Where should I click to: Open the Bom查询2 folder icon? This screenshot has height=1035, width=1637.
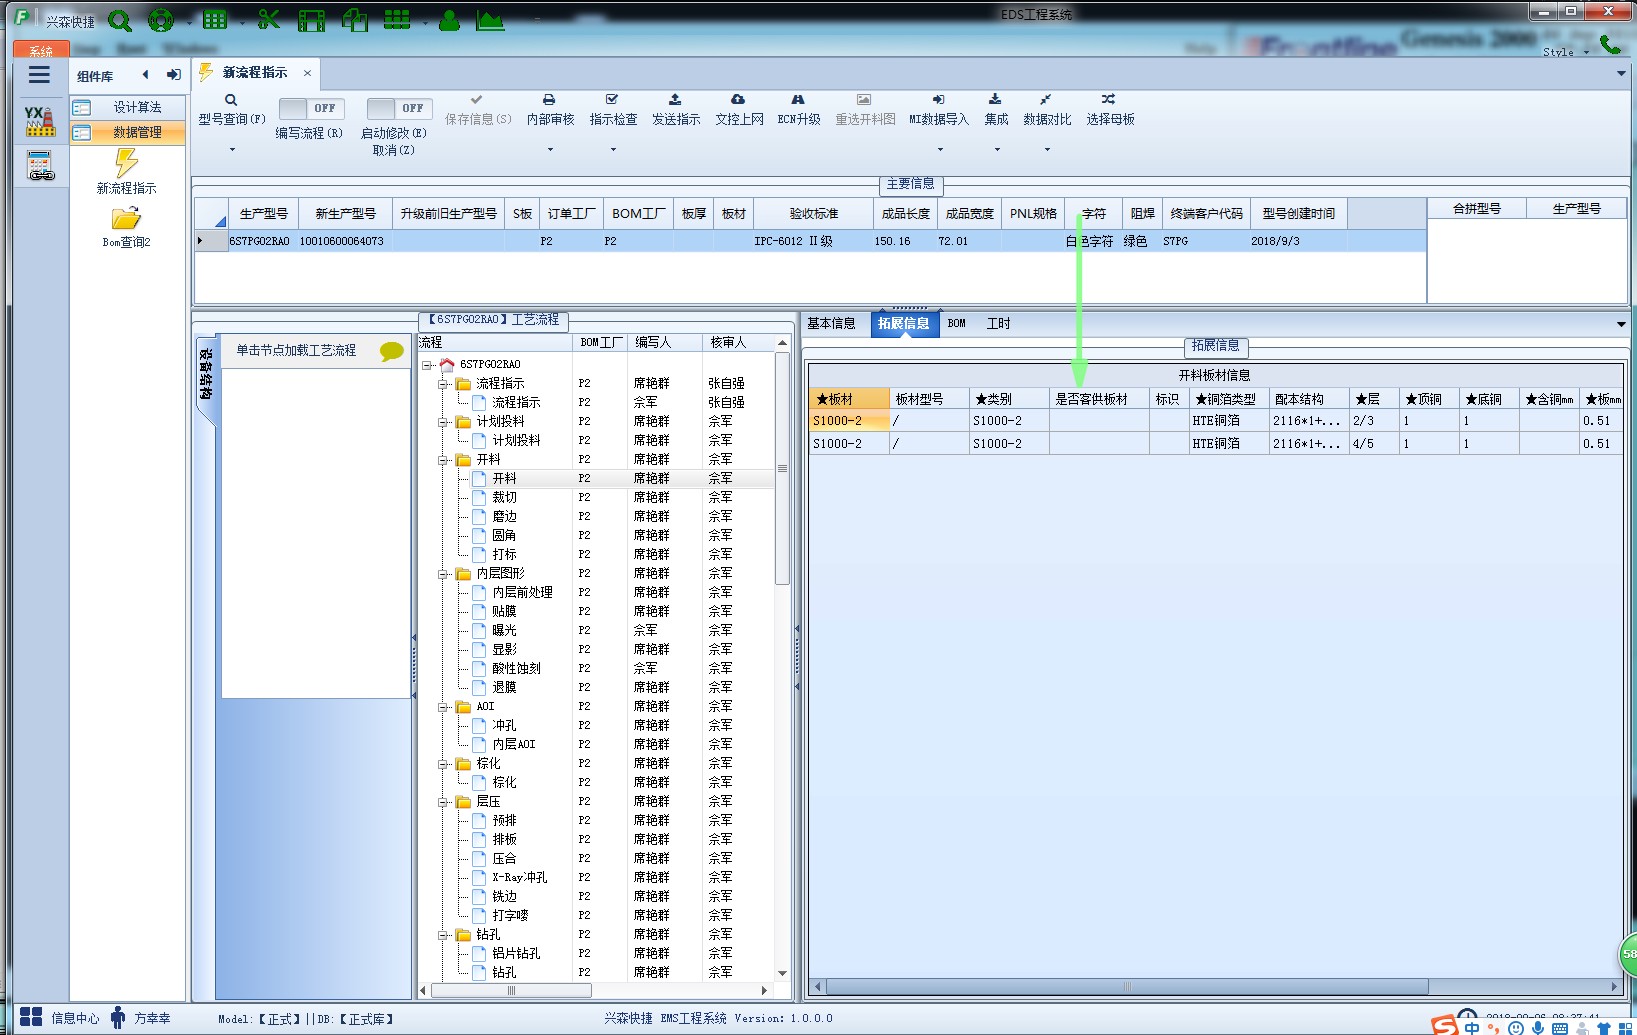(x=126, y=218)
